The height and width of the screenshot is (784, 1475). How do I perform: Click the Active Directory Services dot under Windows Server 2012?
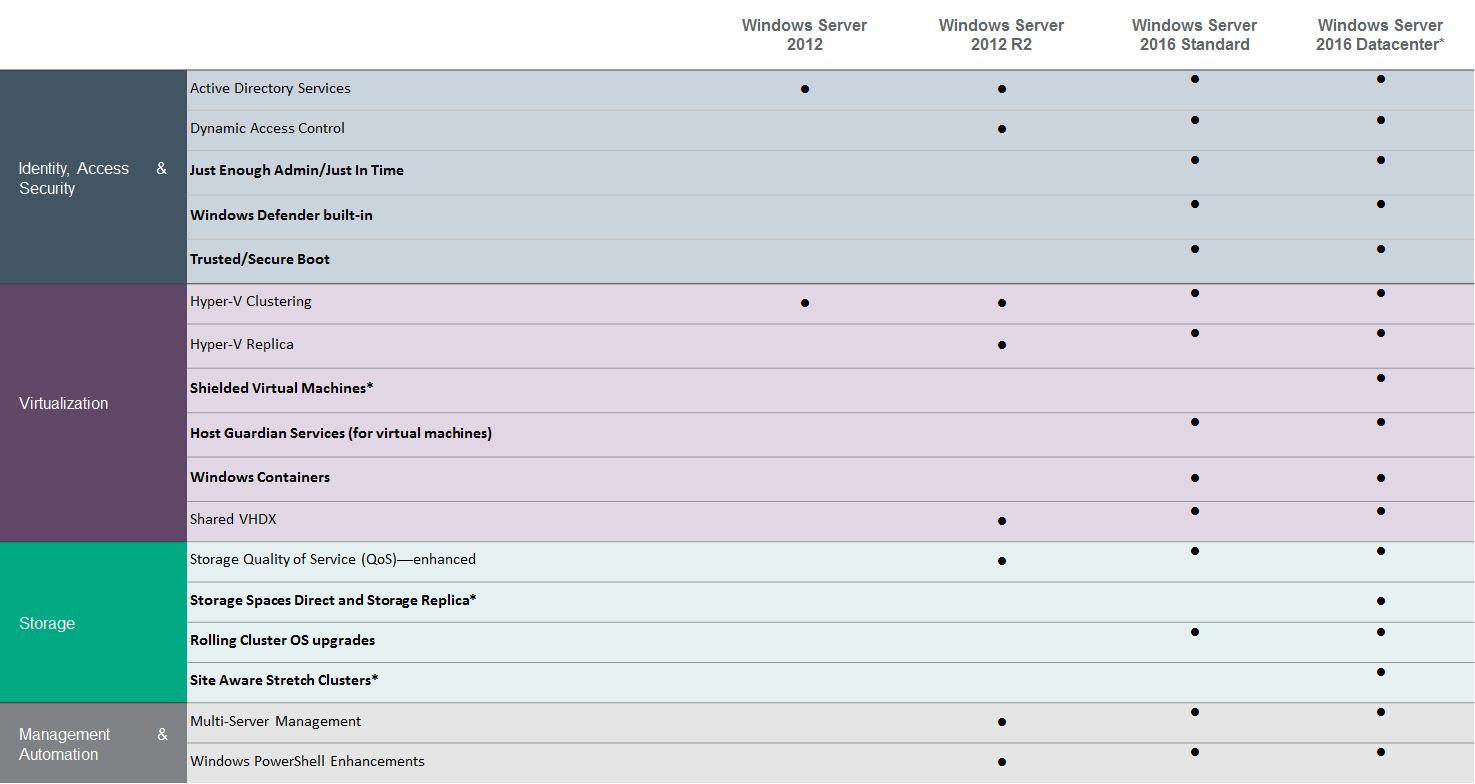tap(805, 89)
